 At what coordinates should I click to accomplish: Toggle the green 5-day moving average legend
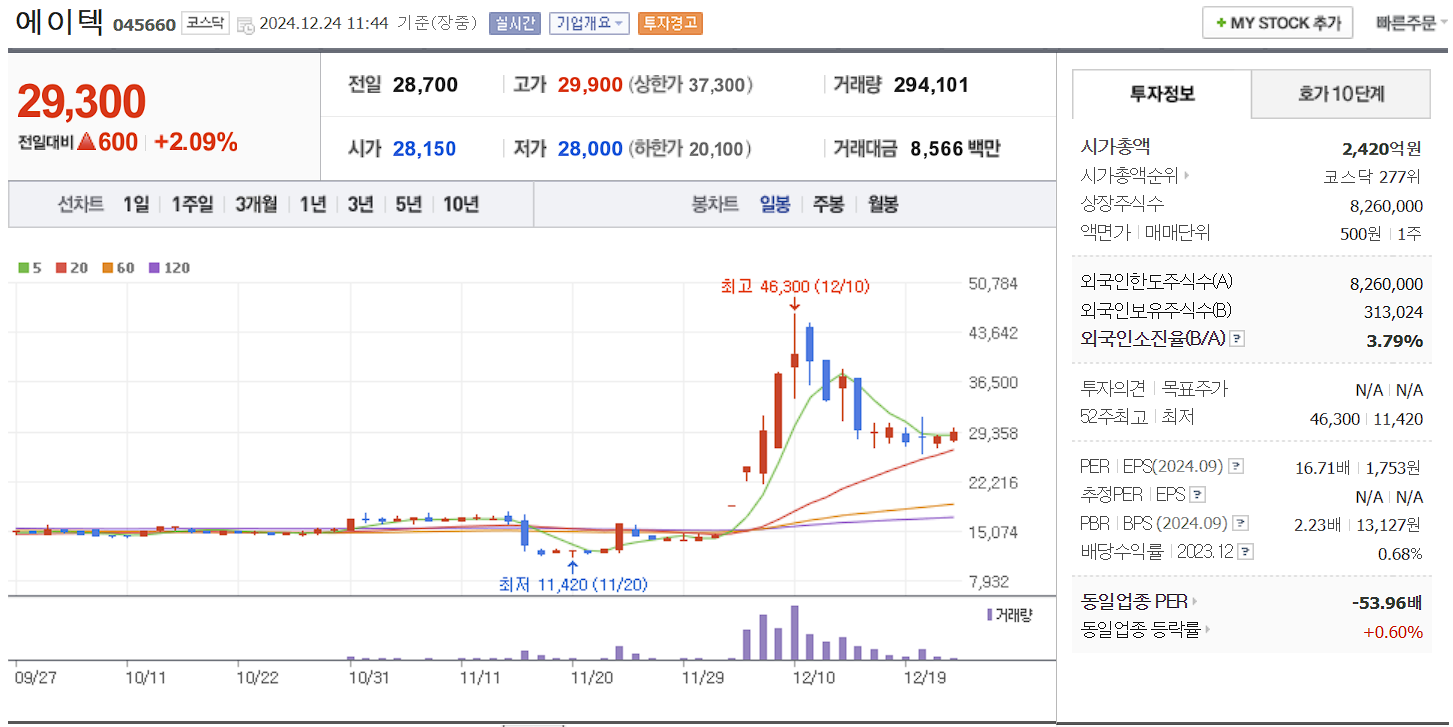24,268
